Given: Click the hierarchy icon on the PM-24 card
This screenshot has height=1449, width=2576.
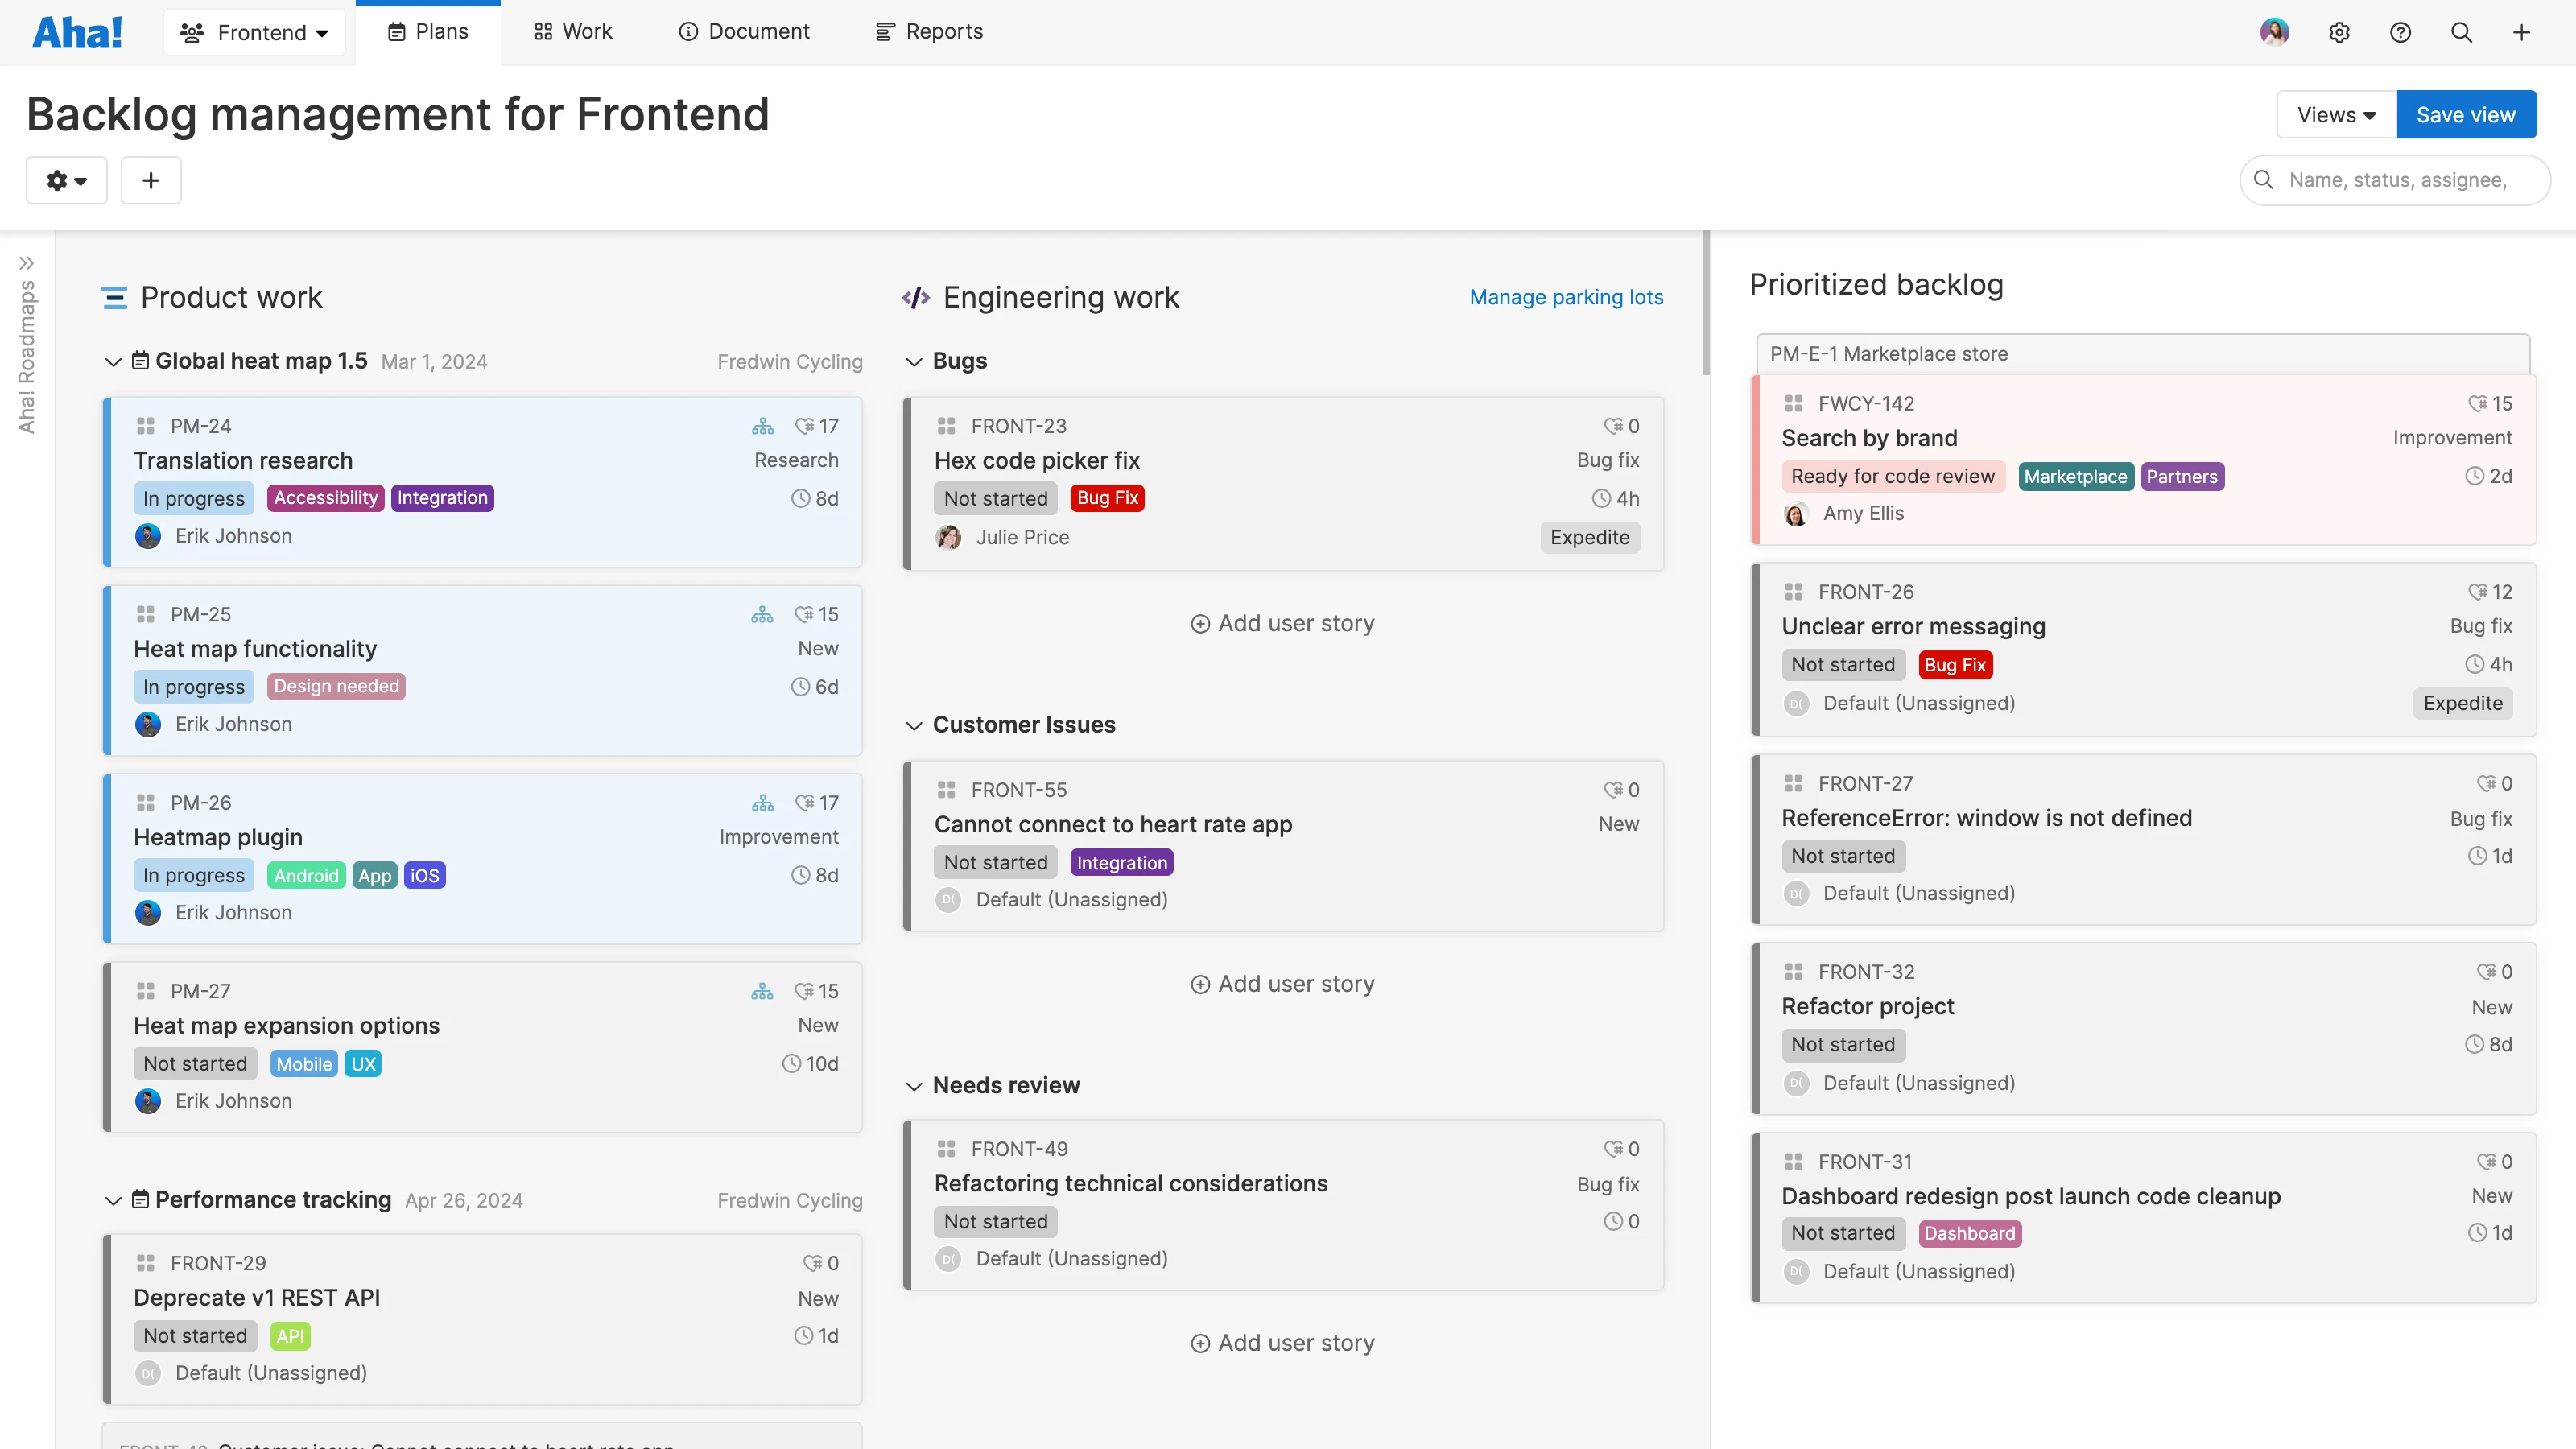Looking at the screenshot, I should 763,425.
